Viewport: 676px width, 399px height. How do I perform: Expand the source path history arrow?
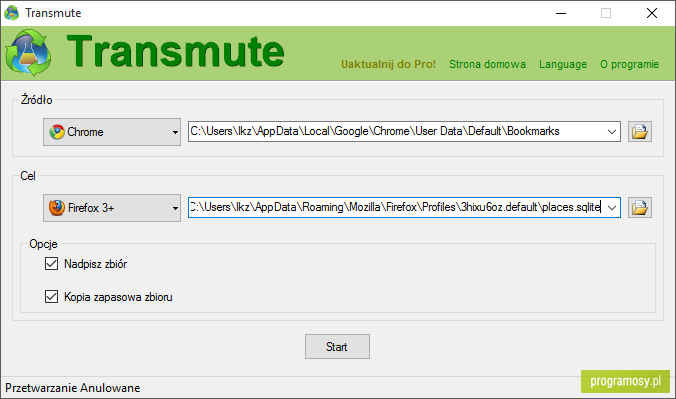point(611,132)
